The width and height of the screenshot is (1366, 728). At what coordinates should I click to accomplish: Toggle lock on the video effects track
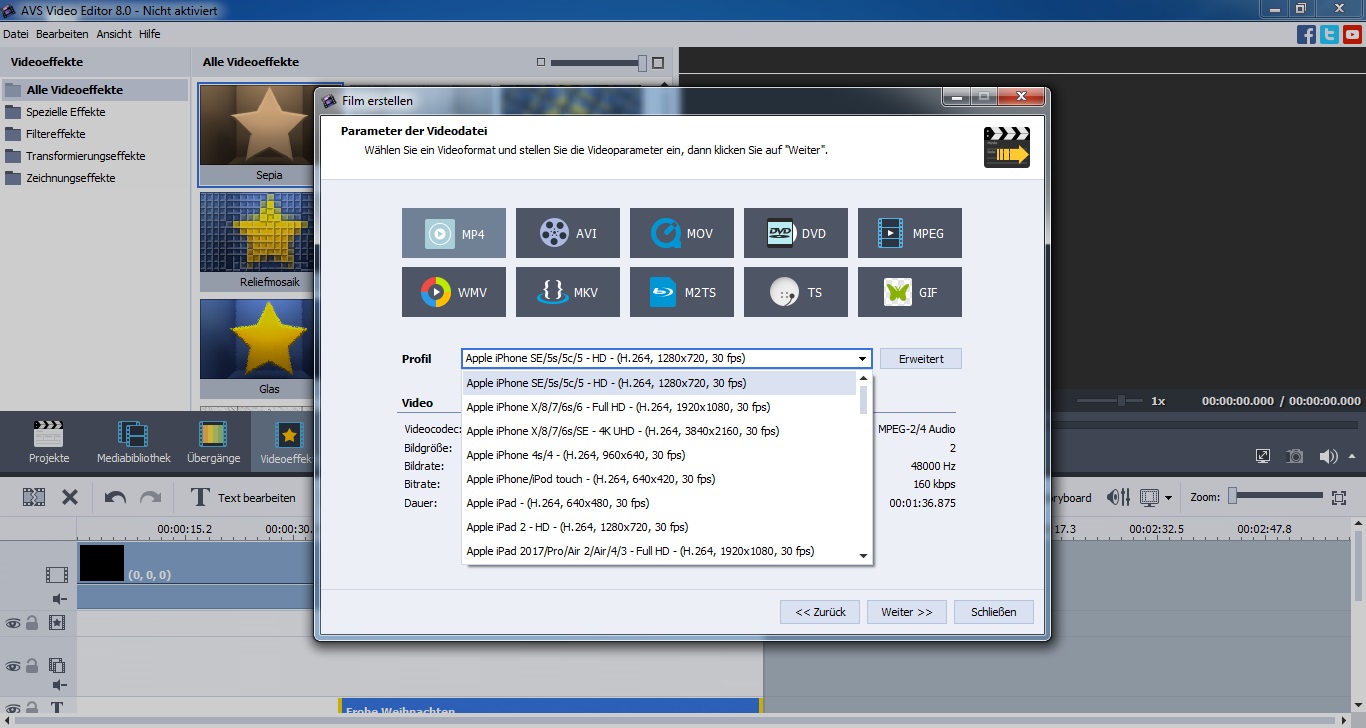click(32, 623)
